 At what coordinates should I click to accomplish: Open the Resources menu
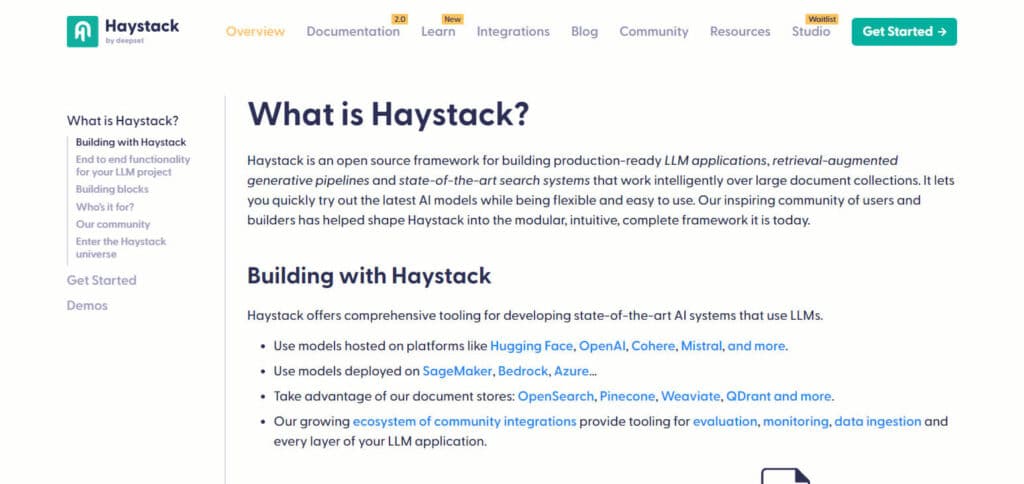pyautogui.click(x=740, y=31)
